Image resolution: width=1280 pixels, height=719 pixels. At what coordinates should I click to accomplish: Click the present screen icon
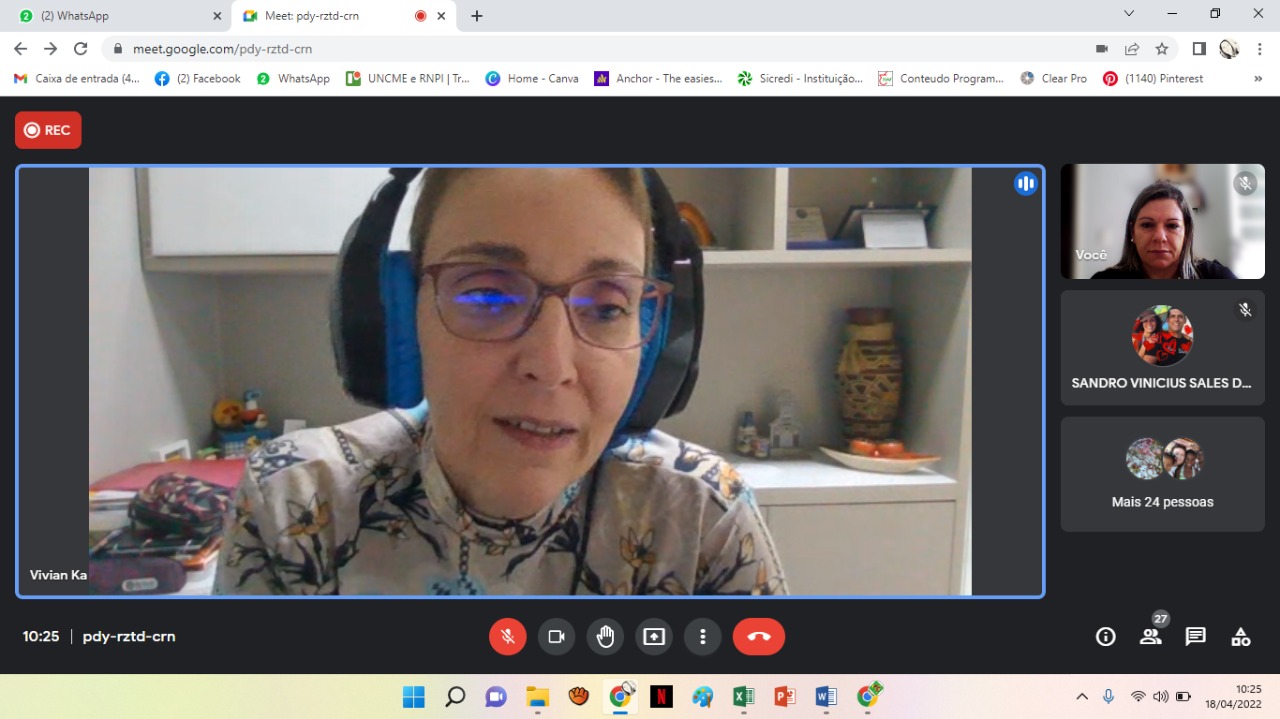pyautogui.click(x=654, y=636)
